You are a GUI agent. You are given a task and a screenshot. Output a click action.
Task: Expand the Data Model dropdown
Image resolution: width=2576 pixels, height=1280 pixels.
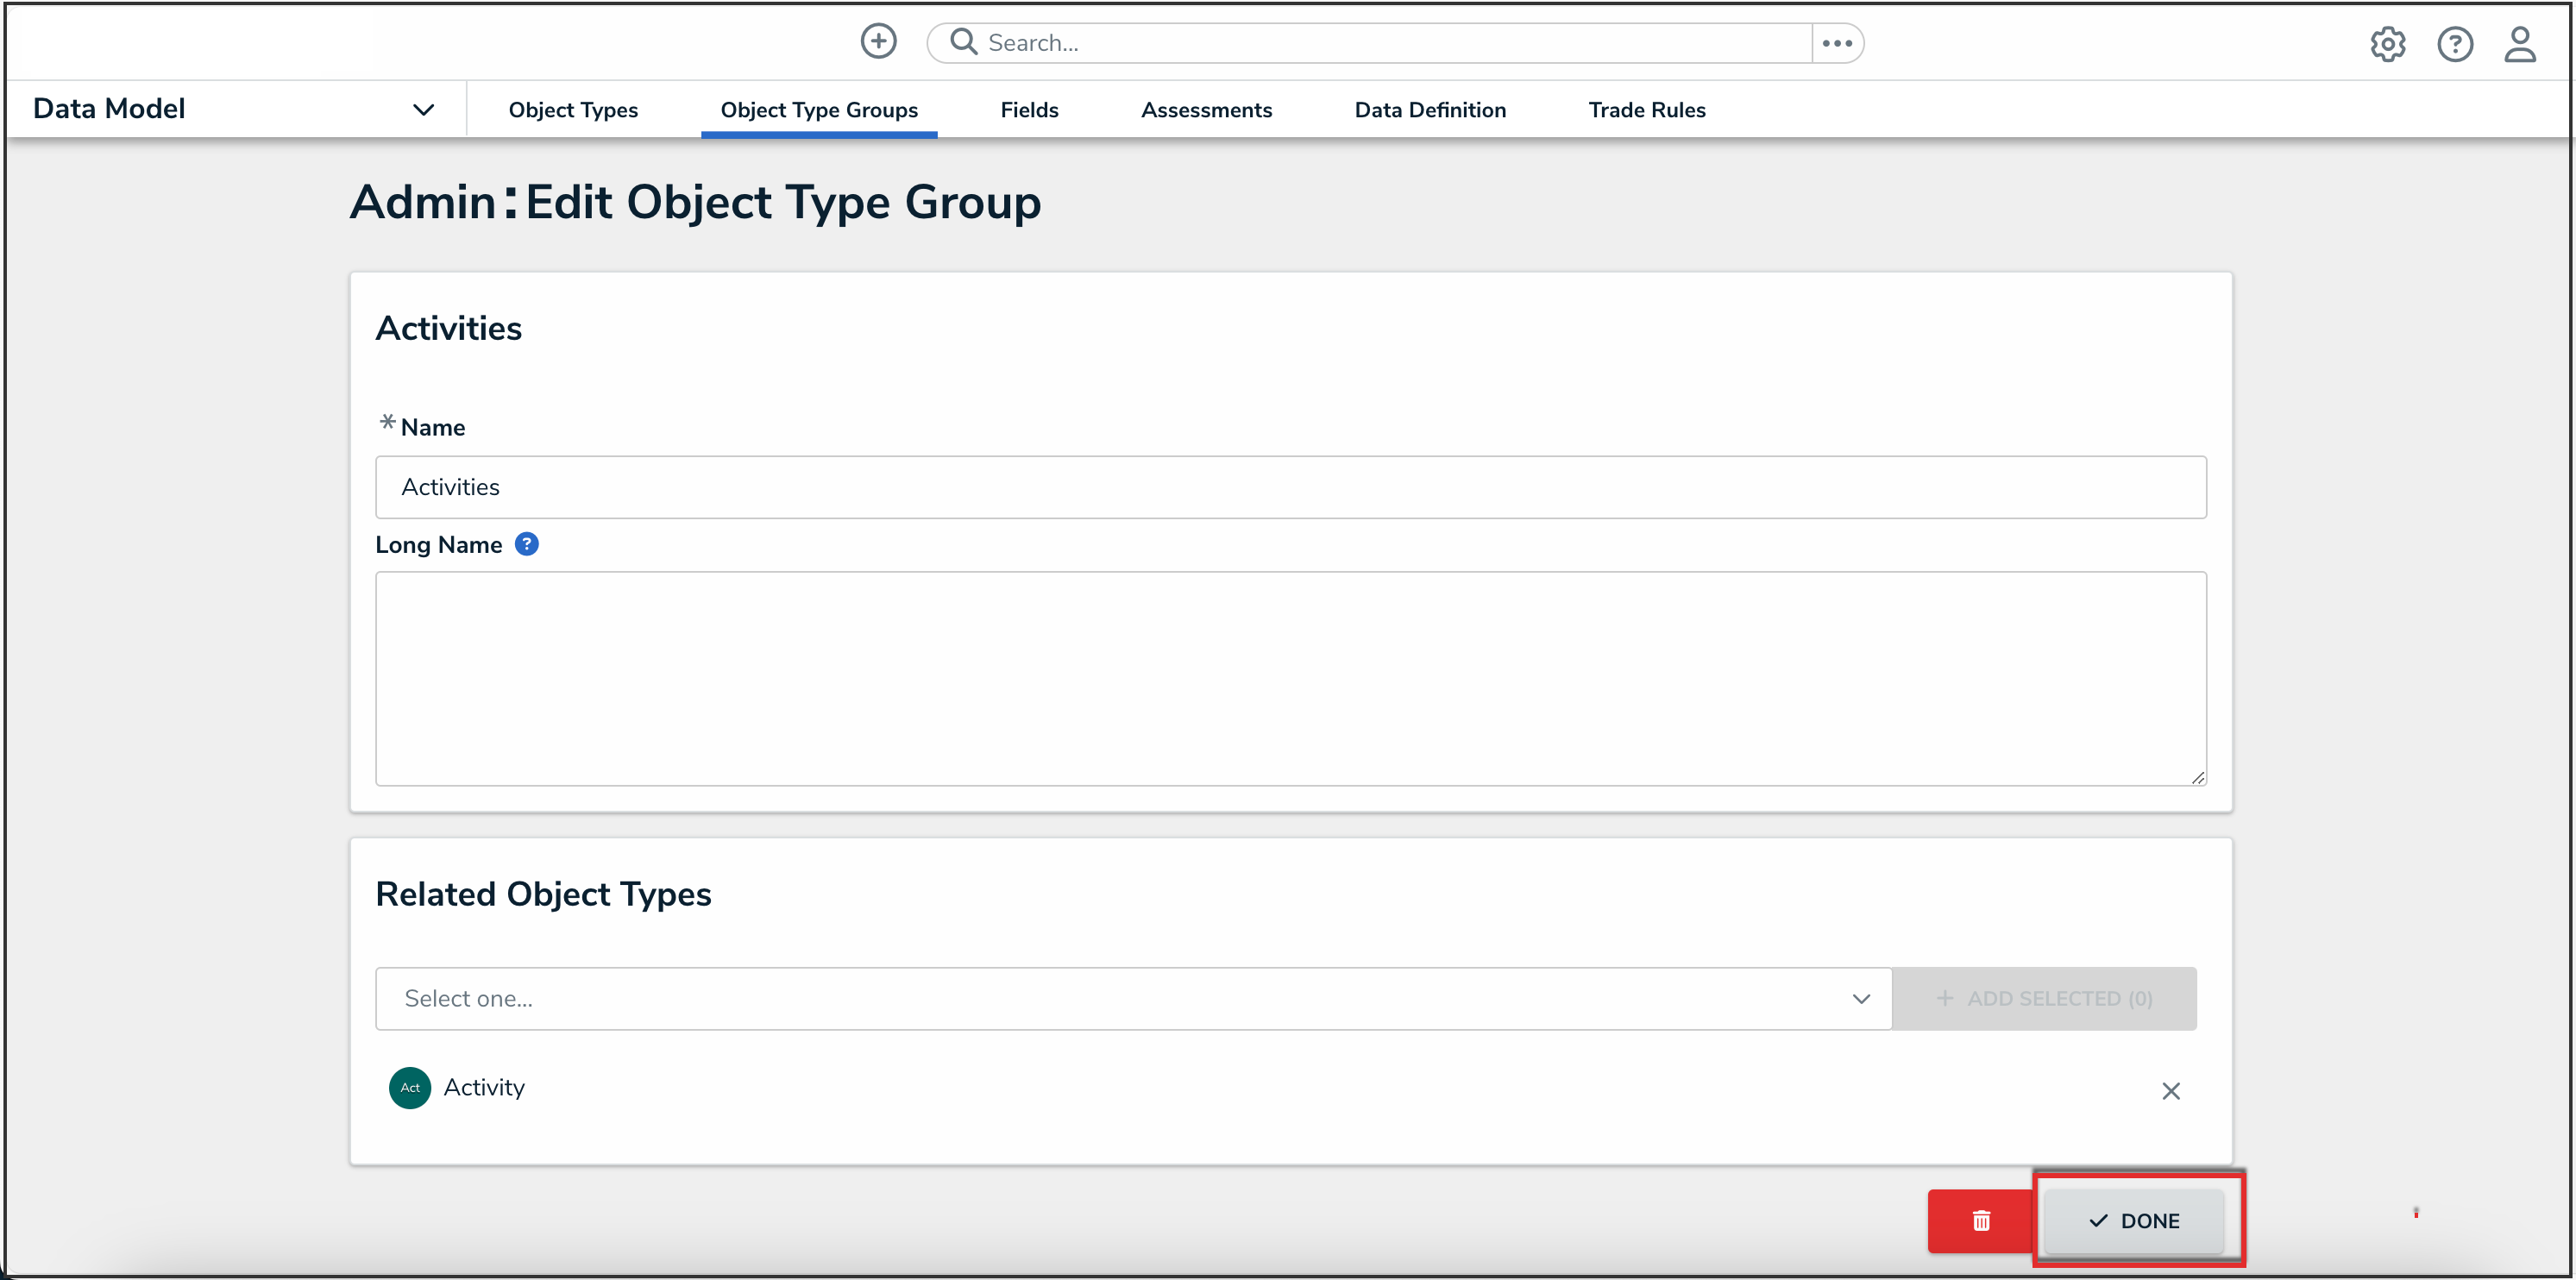[423, 110]
